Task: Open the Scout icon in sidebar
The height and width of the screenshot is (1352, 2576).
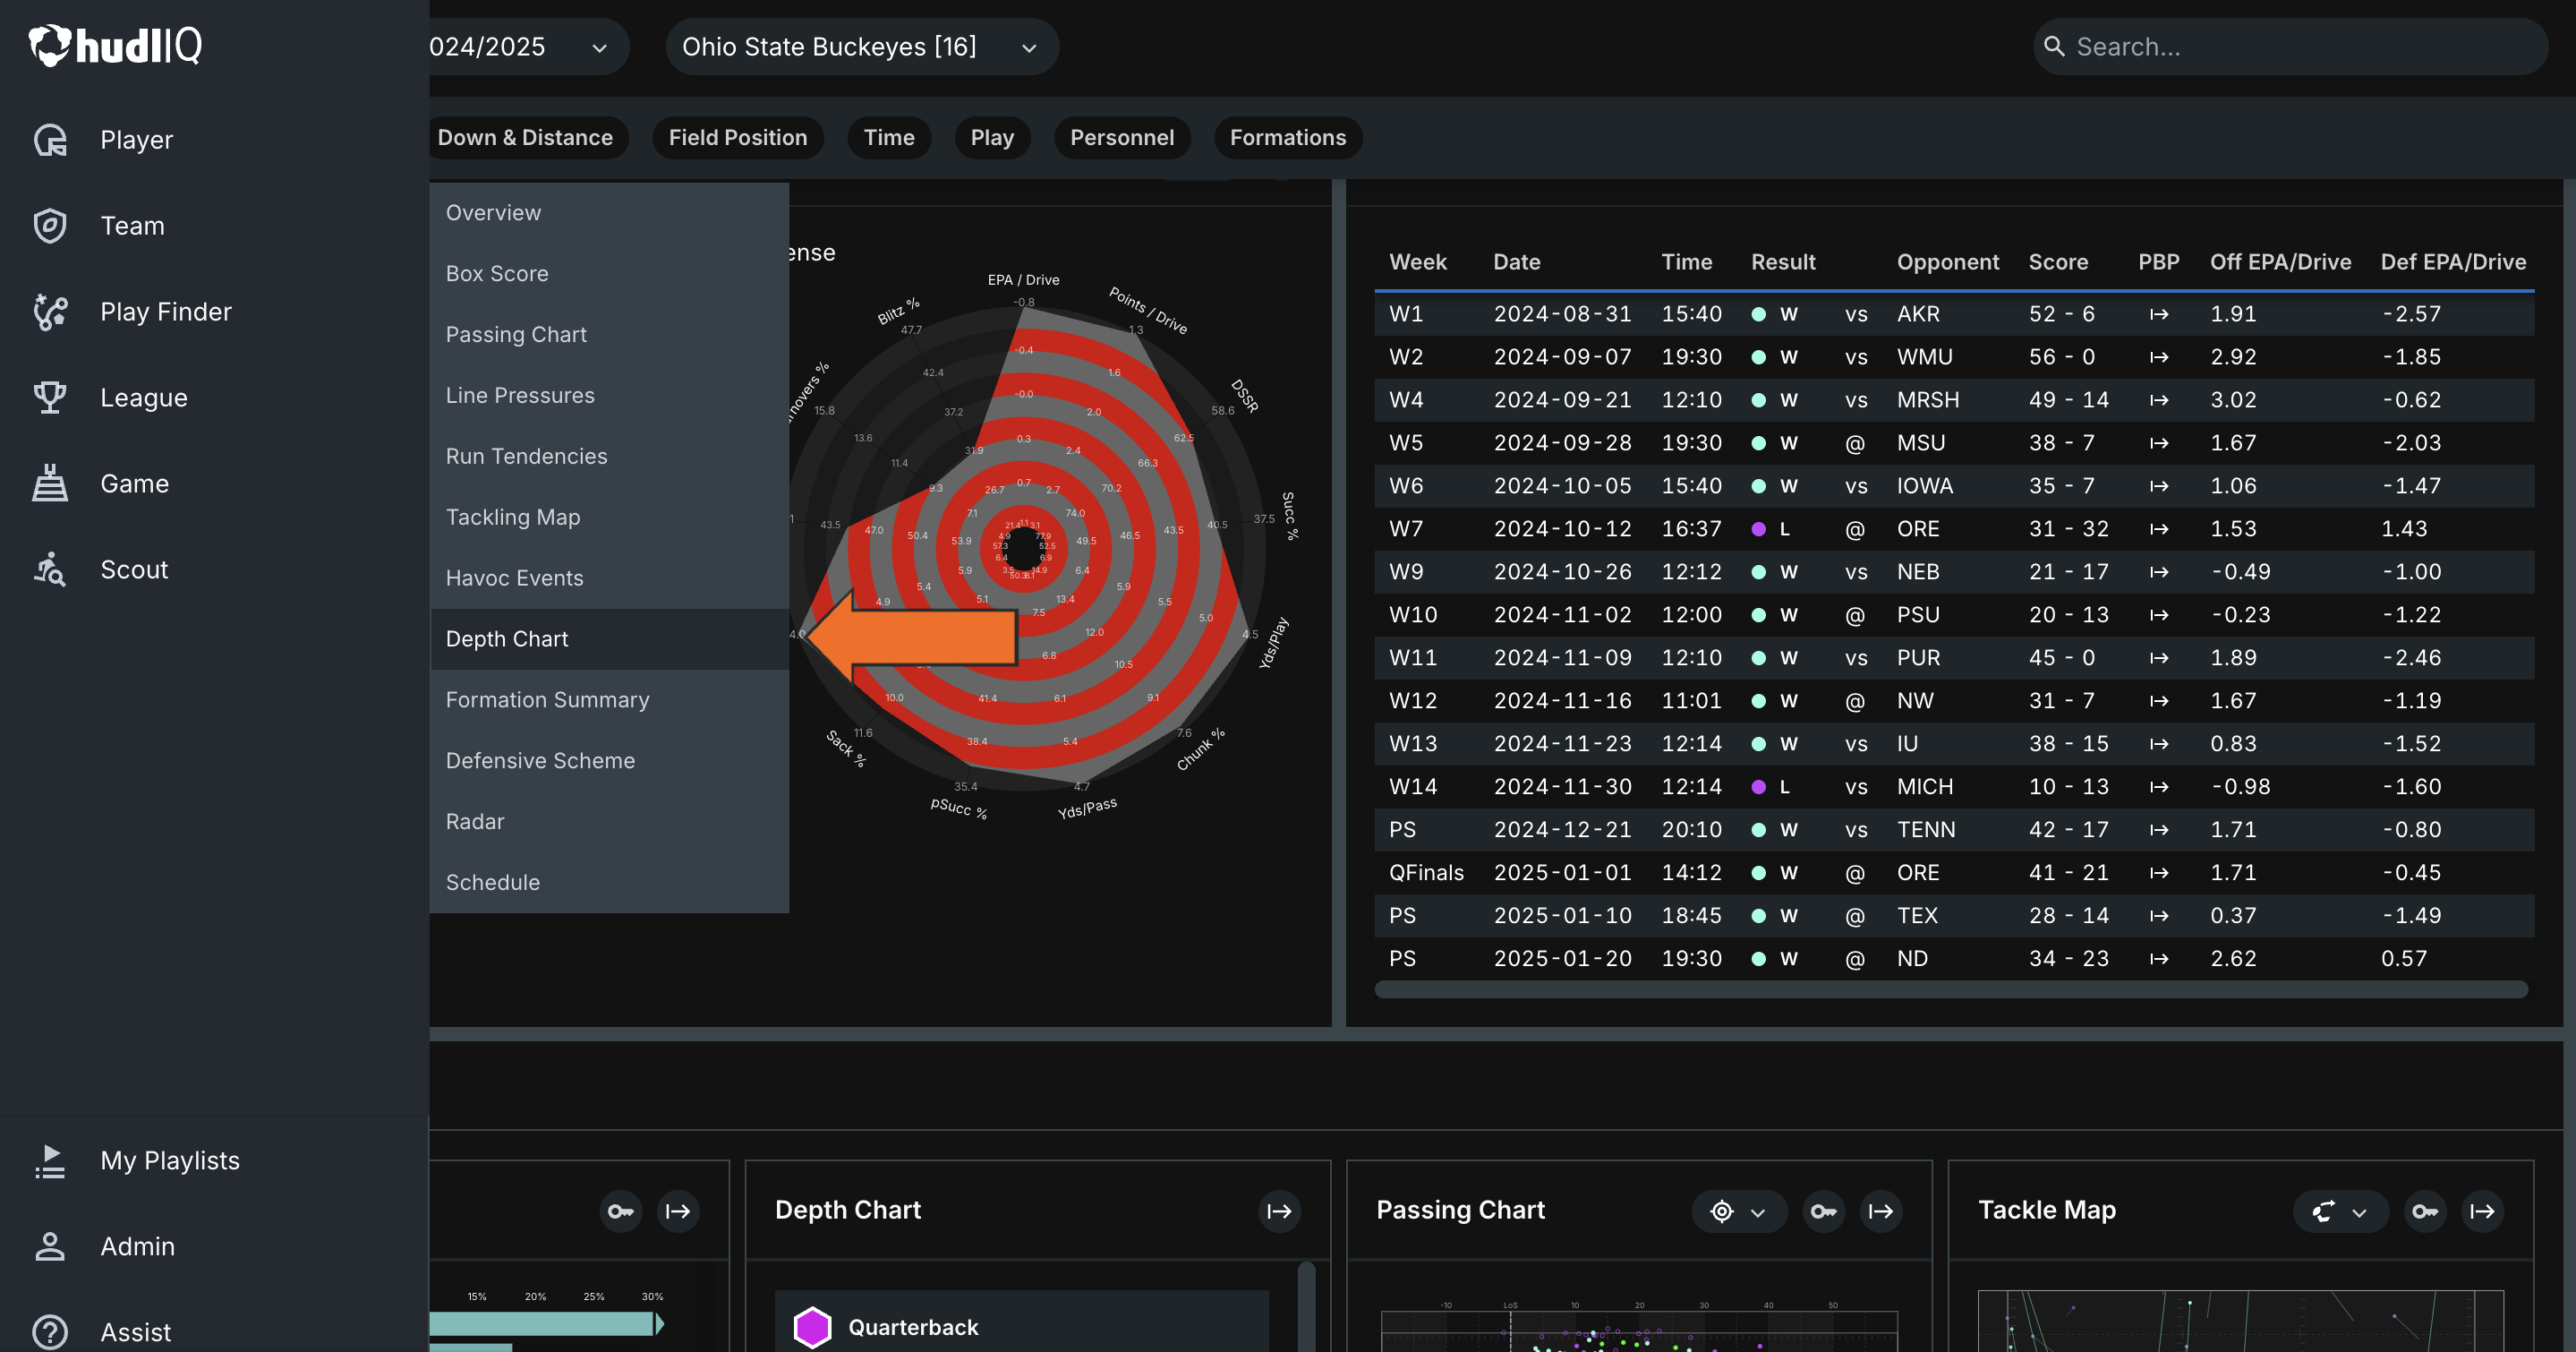Action: point(50,570)
